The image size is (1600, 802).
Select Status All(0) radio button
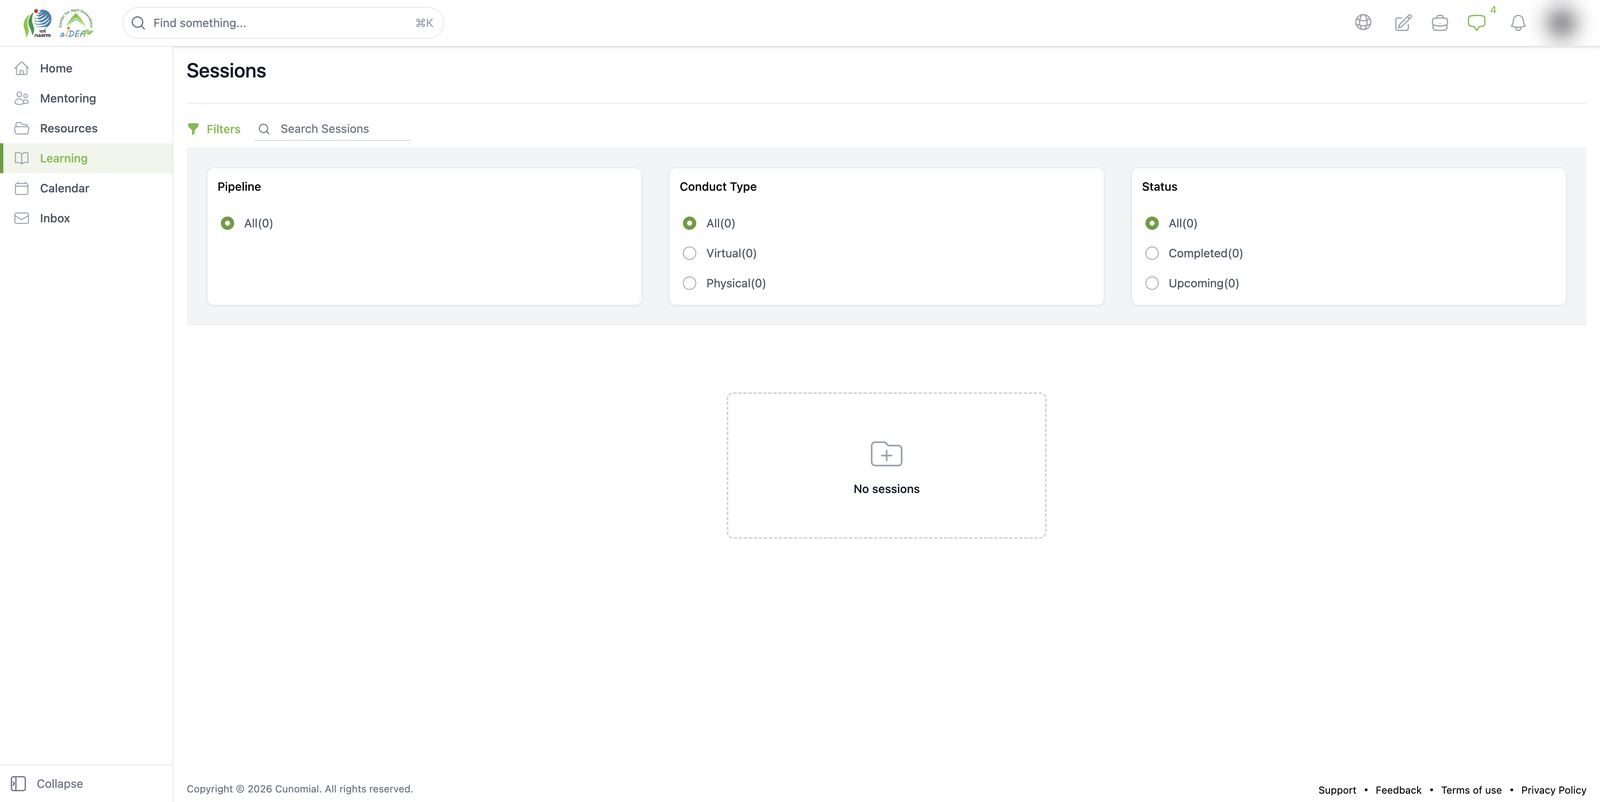1152,223
